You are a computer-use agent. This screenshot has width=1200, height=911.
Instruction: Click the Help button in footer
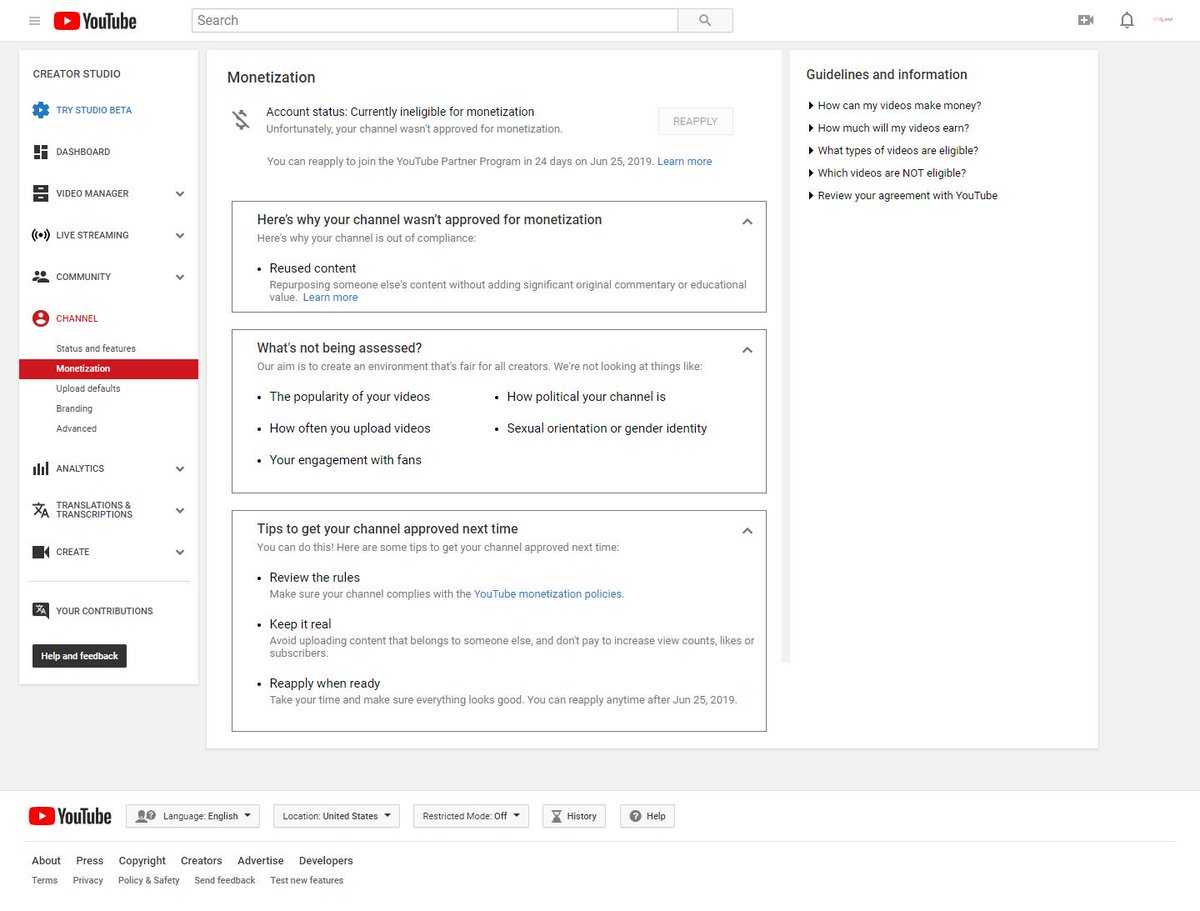click(647, 816)
